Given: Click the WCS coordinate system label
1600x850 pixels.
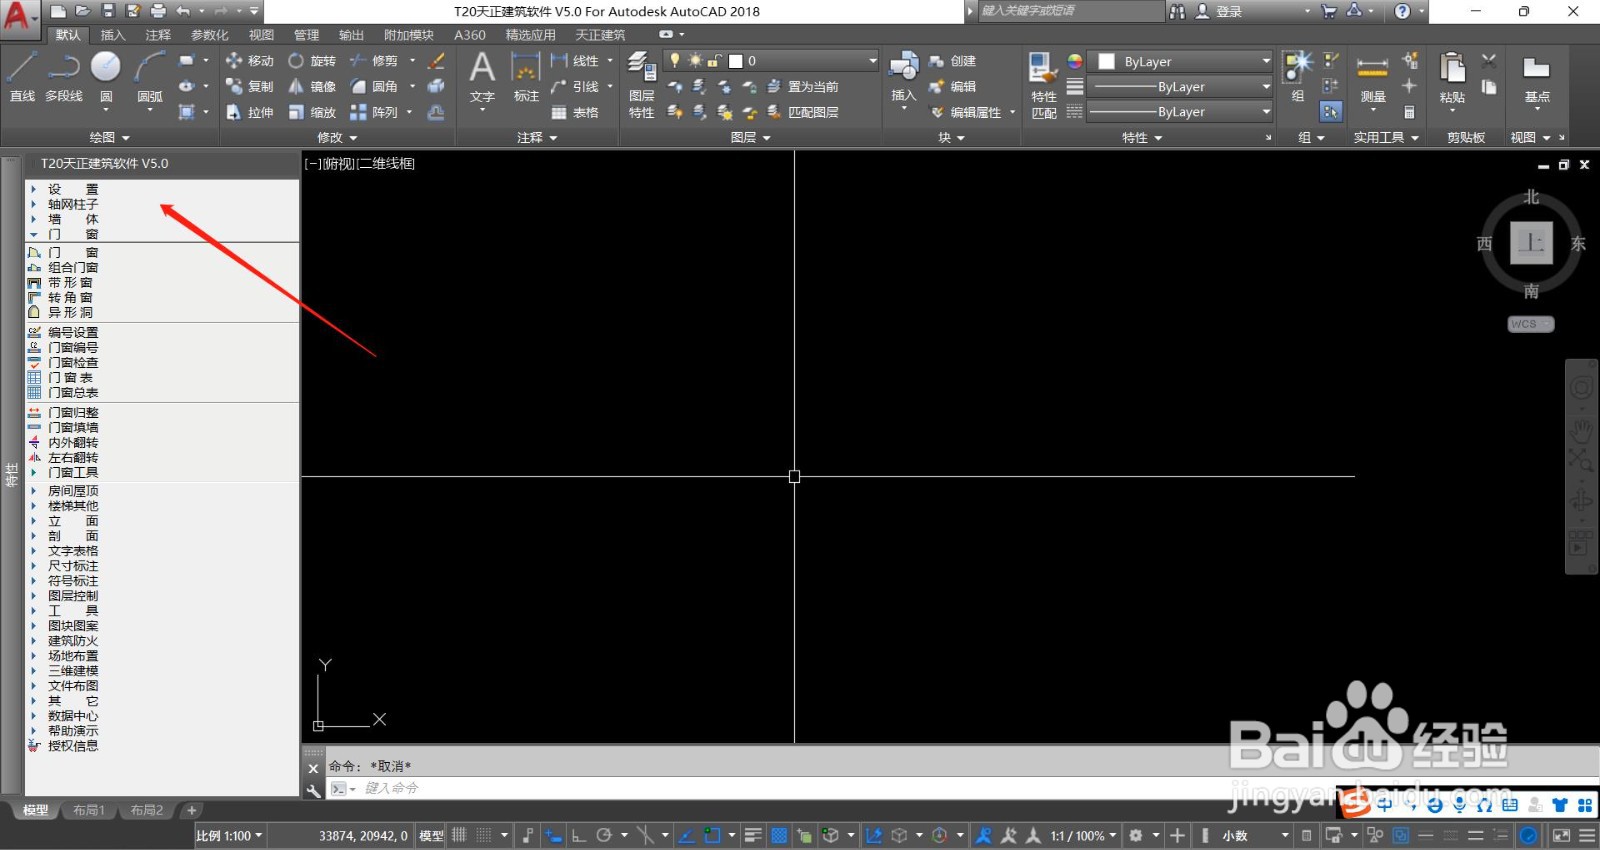Looking at the screenshot, I should pyautogui.click(x=1530, y=324).
